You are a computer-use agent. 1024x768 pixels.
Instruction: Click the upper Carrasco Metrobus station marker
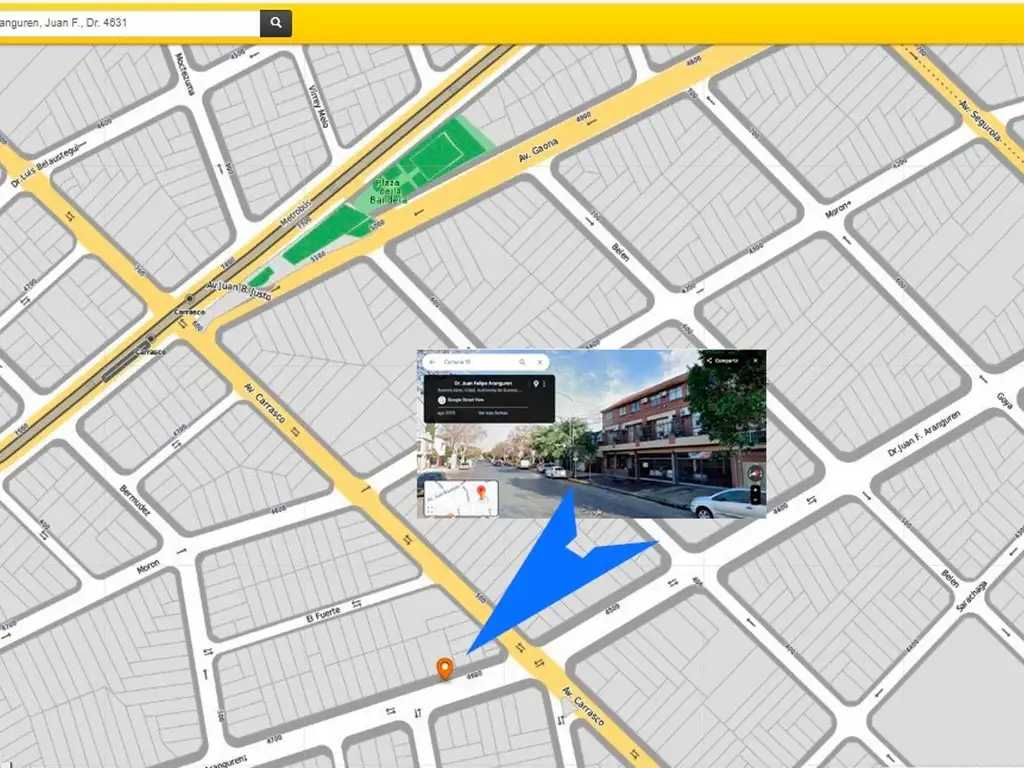(189, 298)
